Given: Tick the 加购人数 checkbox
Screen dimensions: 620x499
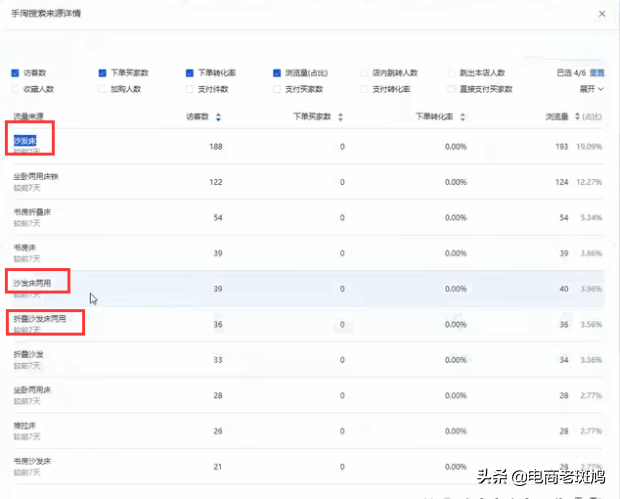Looking at the screenshot, I should pos(103,89).
